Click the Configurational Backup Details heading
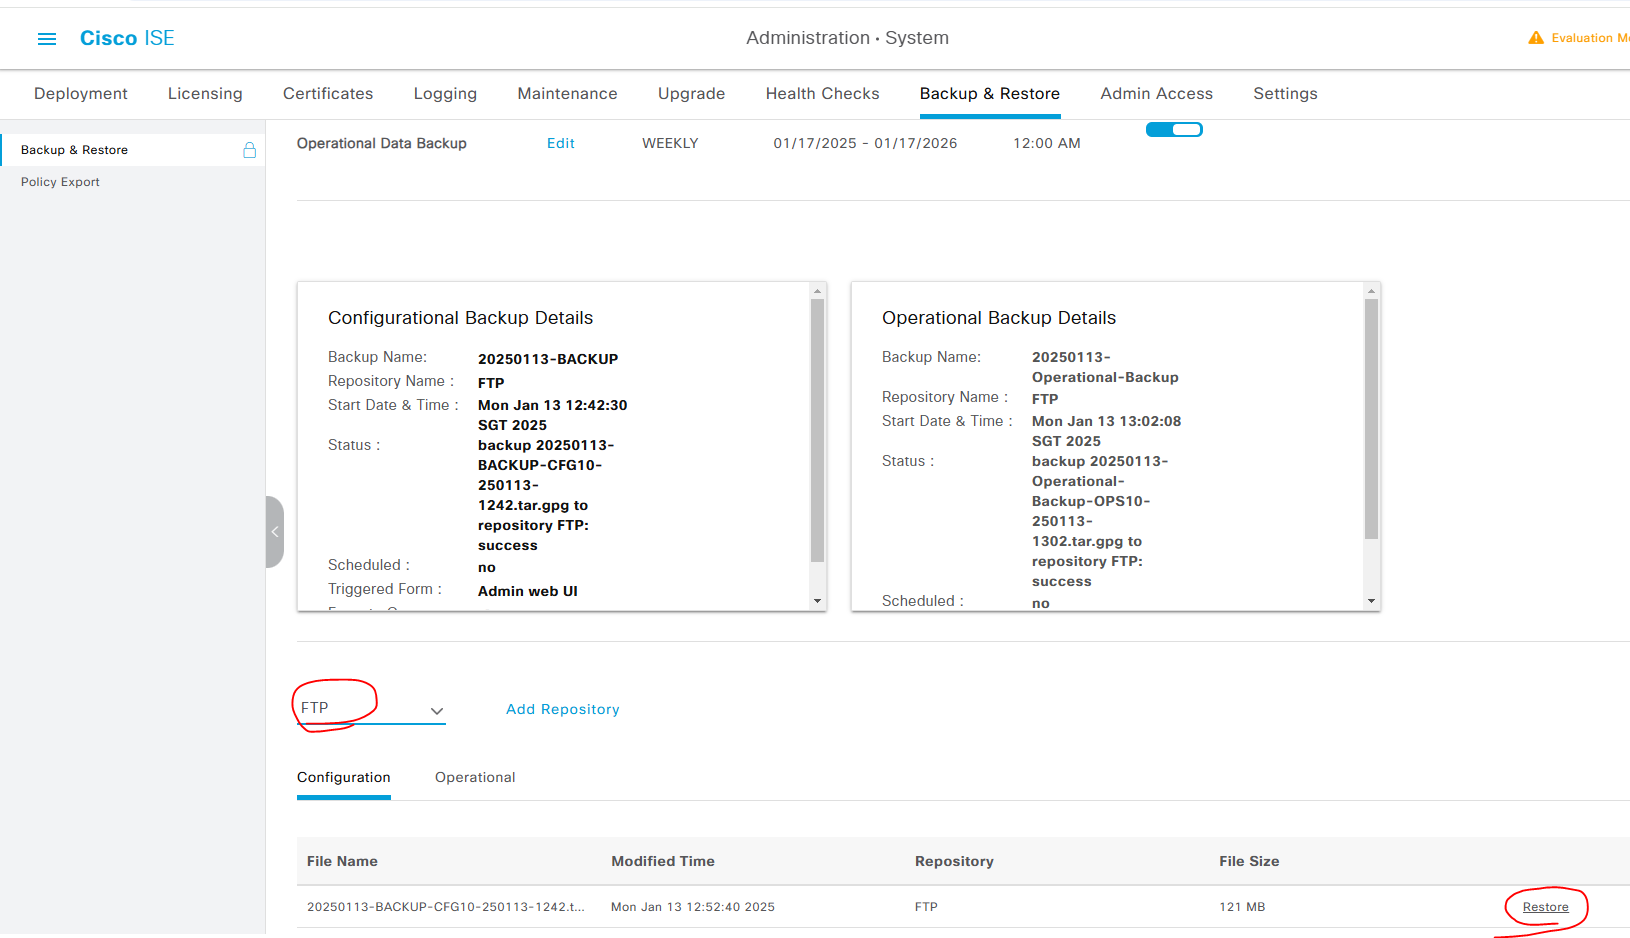This screenshot has height=938, width=1630. tap(460, 318)
